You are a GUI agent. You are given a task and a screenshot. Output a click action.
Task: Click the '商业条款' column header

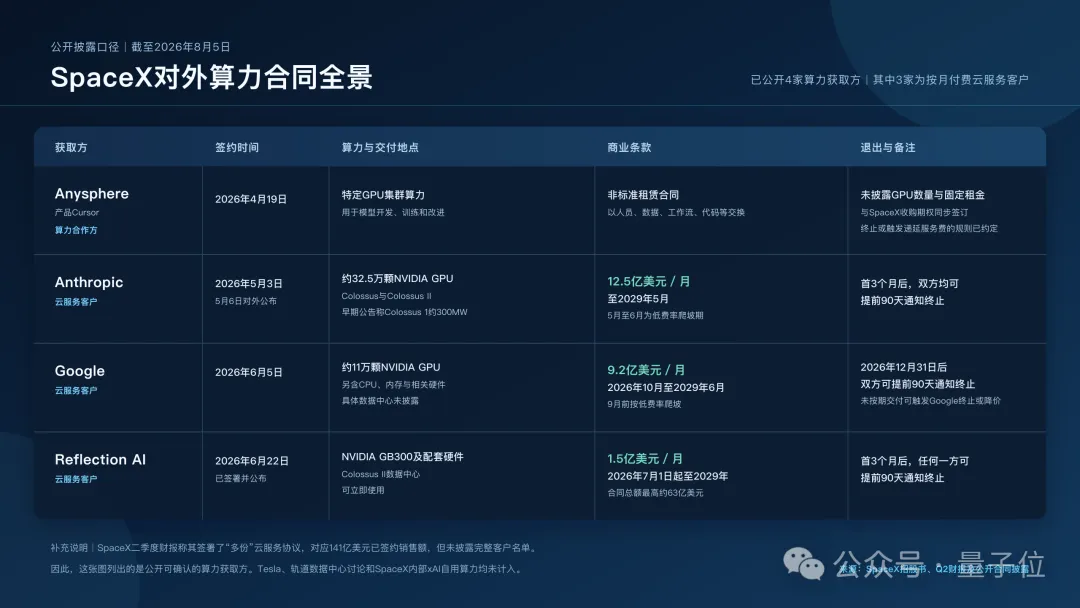(629, 147)
